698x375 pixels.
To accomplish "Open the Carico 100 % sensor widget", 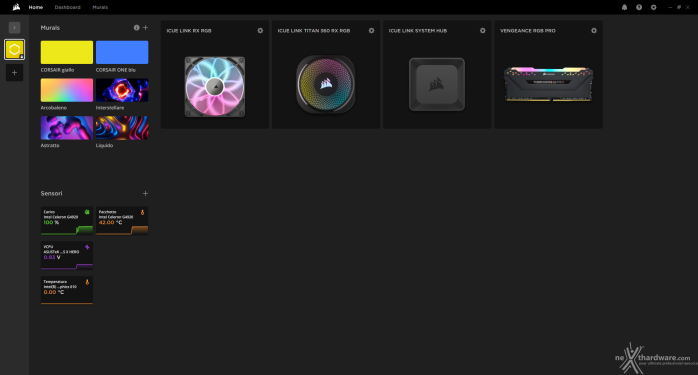I will pyautogui.click(x=67, y=220).
